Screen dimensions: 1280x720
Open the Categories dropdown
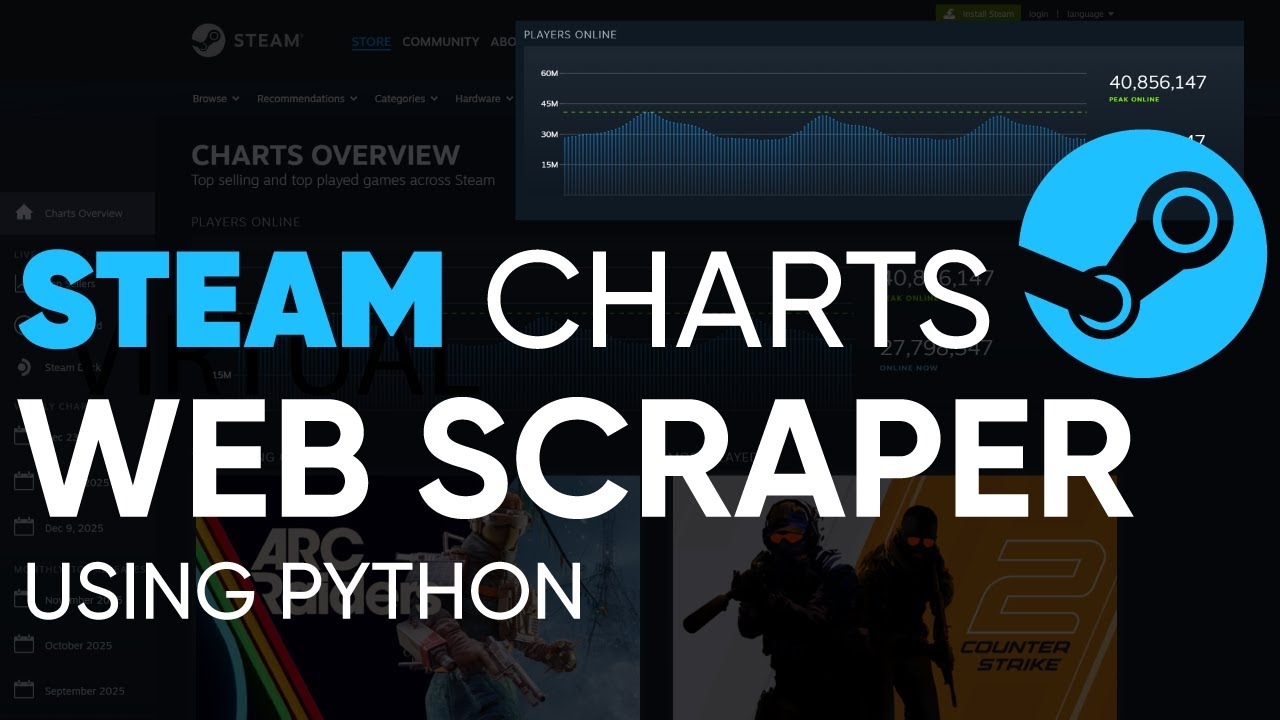point(406,99)
